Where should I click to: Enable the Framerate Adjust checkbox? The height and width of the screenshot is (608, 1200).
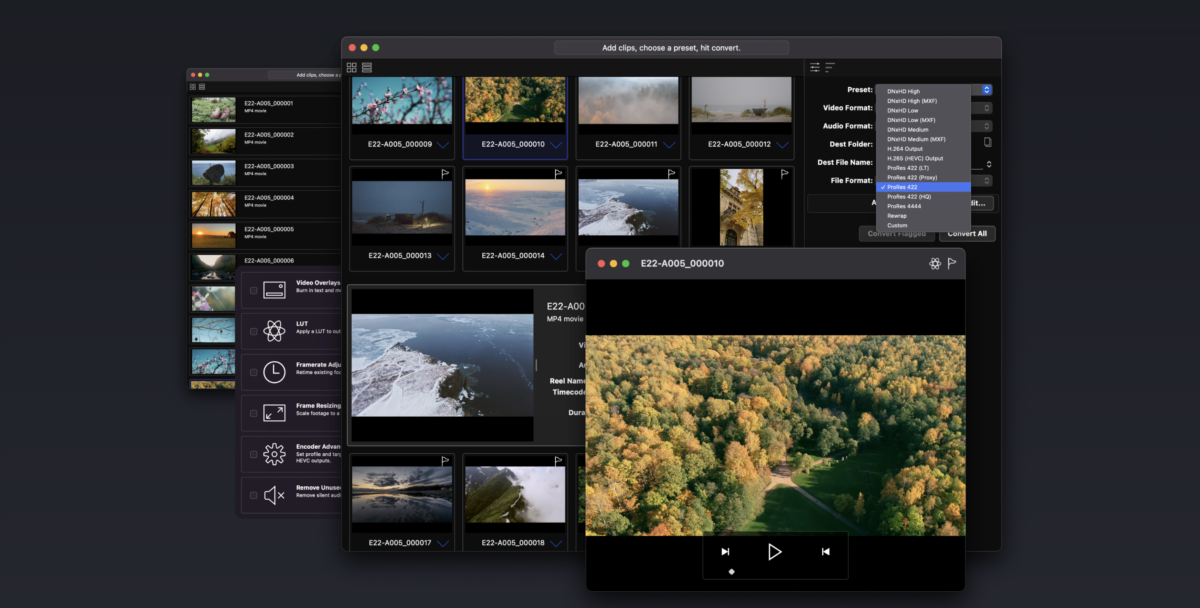point(254,372)
